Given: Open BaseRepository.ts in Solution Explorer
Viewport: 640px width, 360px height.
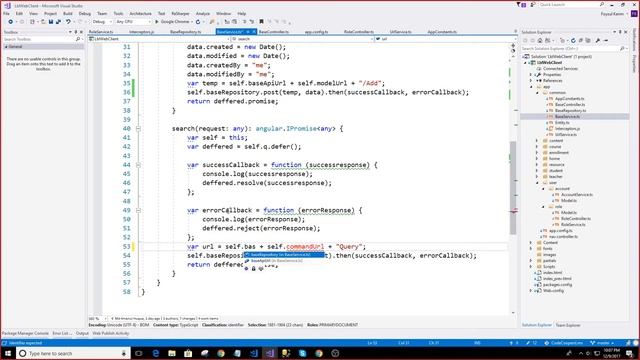Looking at the screenshot, I should point(570,111).
